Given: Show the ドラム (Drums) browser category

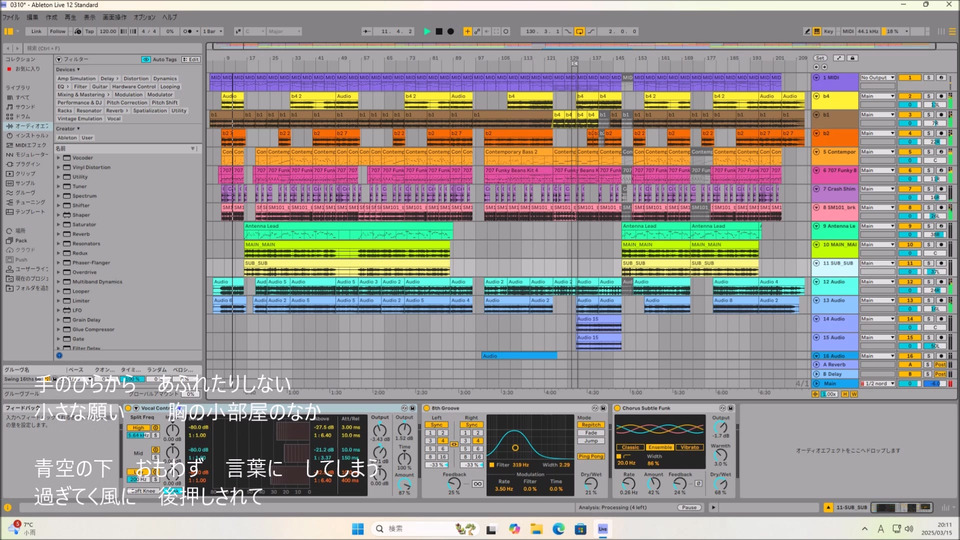Looking at the screenshot, I should (x=22, y=116).
